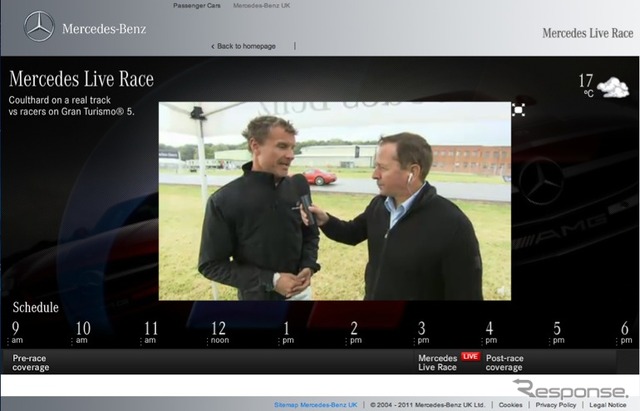Open the Cookies footer link
The width and height of the screenshot is (640, 411).
tap(510, 405)
